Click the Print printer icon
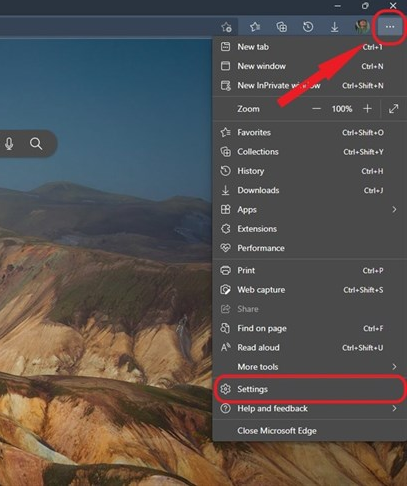 [x=226, y=271]
